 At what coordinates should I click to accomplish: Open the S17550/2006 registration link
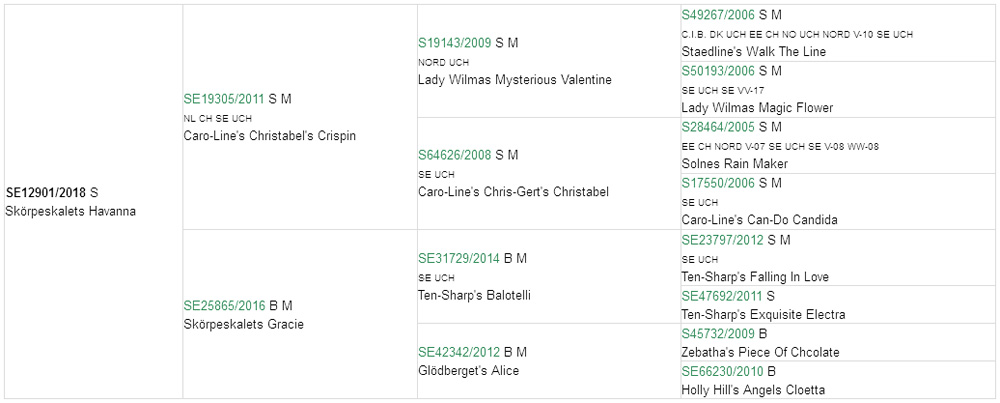click(718, 183)
